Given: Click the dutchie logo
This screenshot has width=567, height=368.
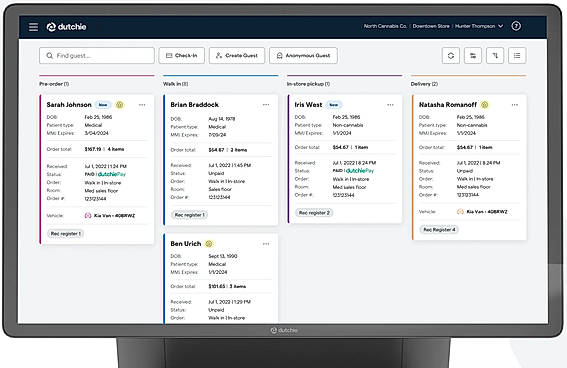Looking at the screenshot, I should [67, 27].
